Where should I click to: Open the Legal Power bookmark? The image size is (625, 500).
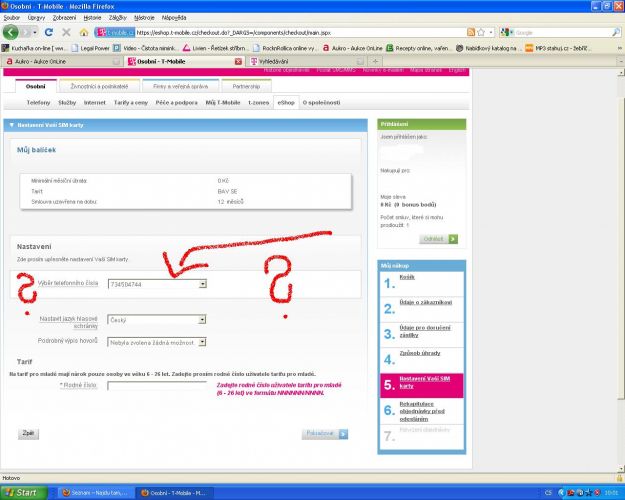pos(90,48)
